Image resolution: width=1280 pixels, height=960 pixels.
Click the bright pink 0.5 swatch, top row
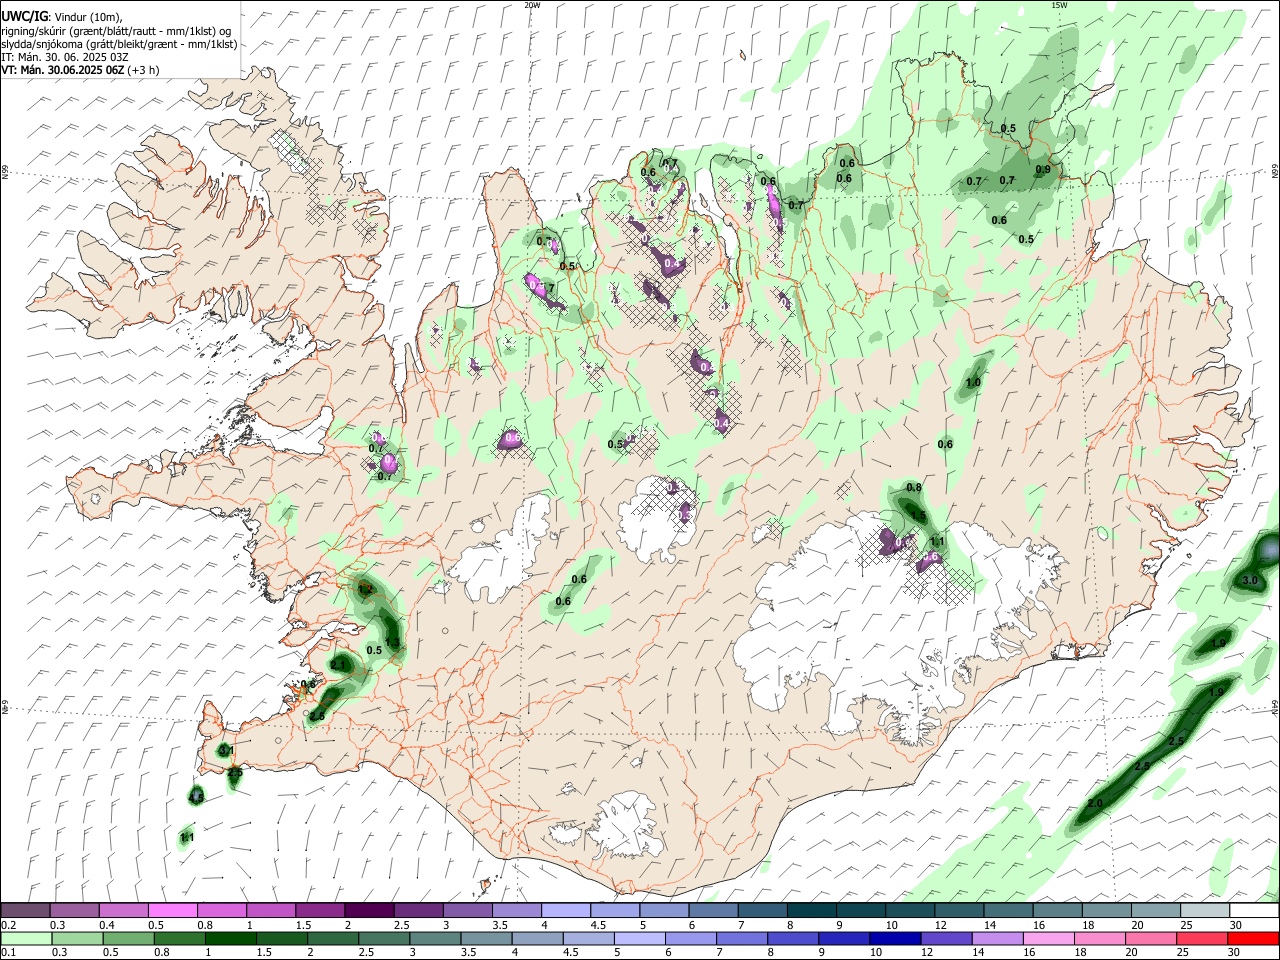[x=172, y=911]
